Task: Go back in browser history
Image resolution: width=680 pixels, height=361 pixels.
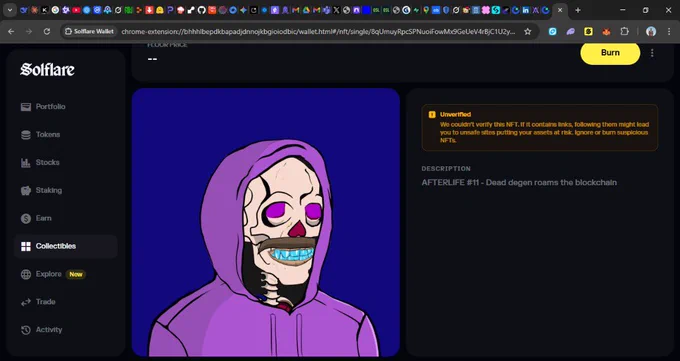Action: 11,32
